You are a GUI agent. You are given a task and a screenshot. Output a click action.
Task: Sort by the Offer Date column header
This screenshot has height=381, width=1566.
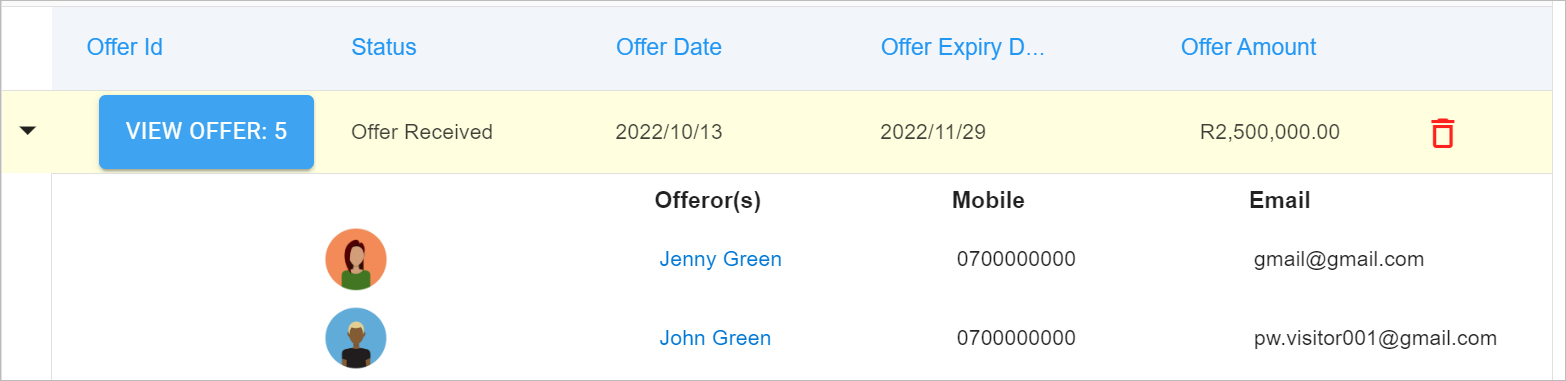(669, 47)
